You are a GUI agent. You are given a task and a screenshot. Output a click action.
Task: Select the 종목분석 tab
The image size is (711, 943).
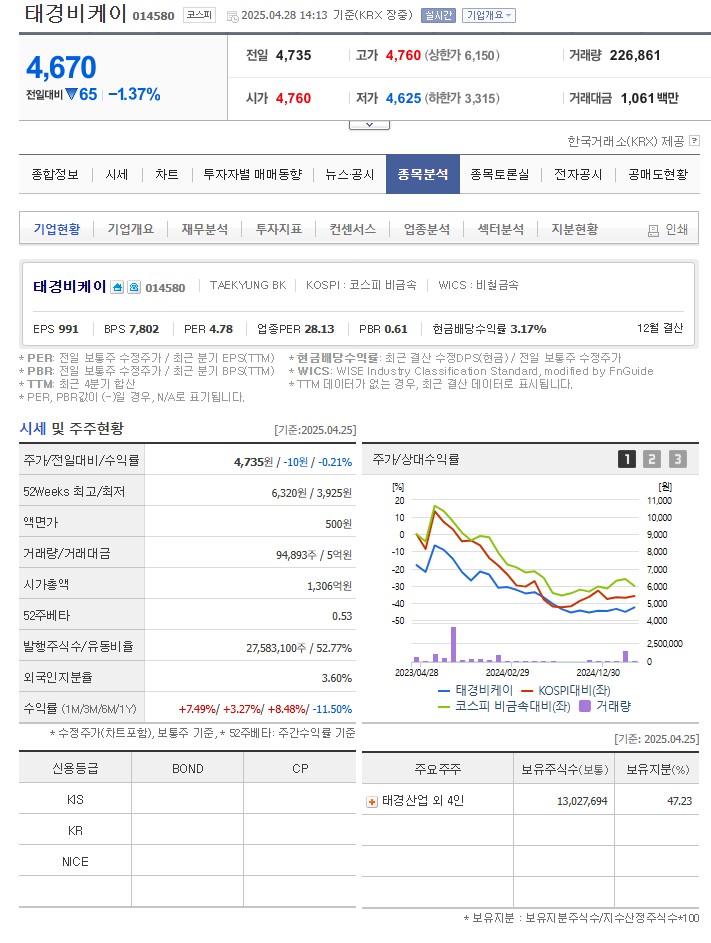[x=423, y=174]
